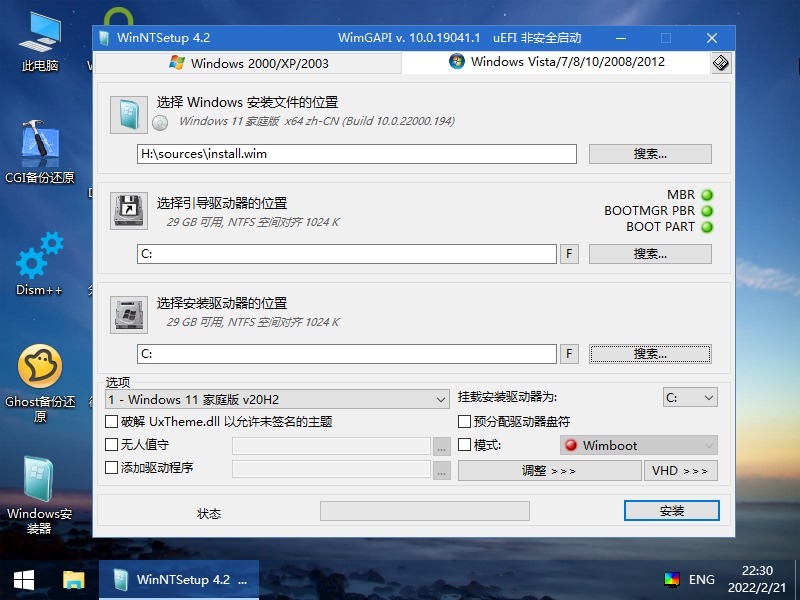
Task: Click the boot drive floppy icon
Action: (128, 211)
